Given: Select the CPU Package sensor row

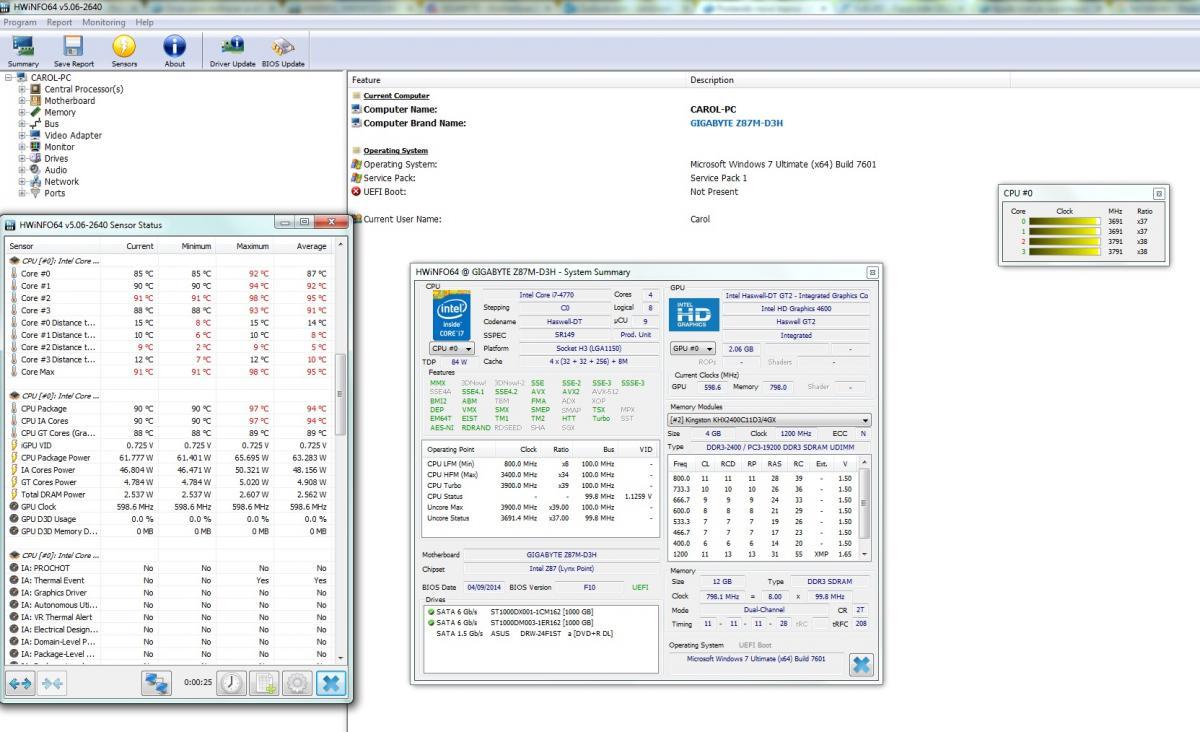Looking at the screenshot, I should click(x=168, y=408).
